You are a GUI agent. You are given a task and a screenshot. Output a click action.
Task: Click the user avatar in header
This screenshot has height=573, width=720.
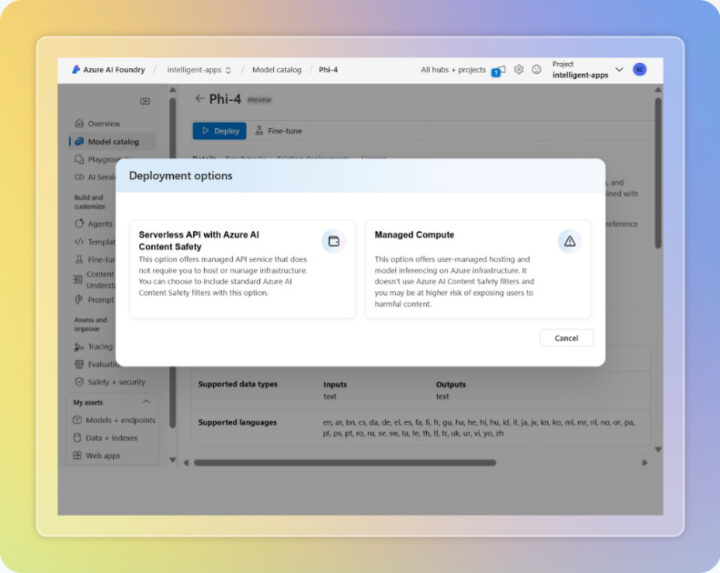639,70
